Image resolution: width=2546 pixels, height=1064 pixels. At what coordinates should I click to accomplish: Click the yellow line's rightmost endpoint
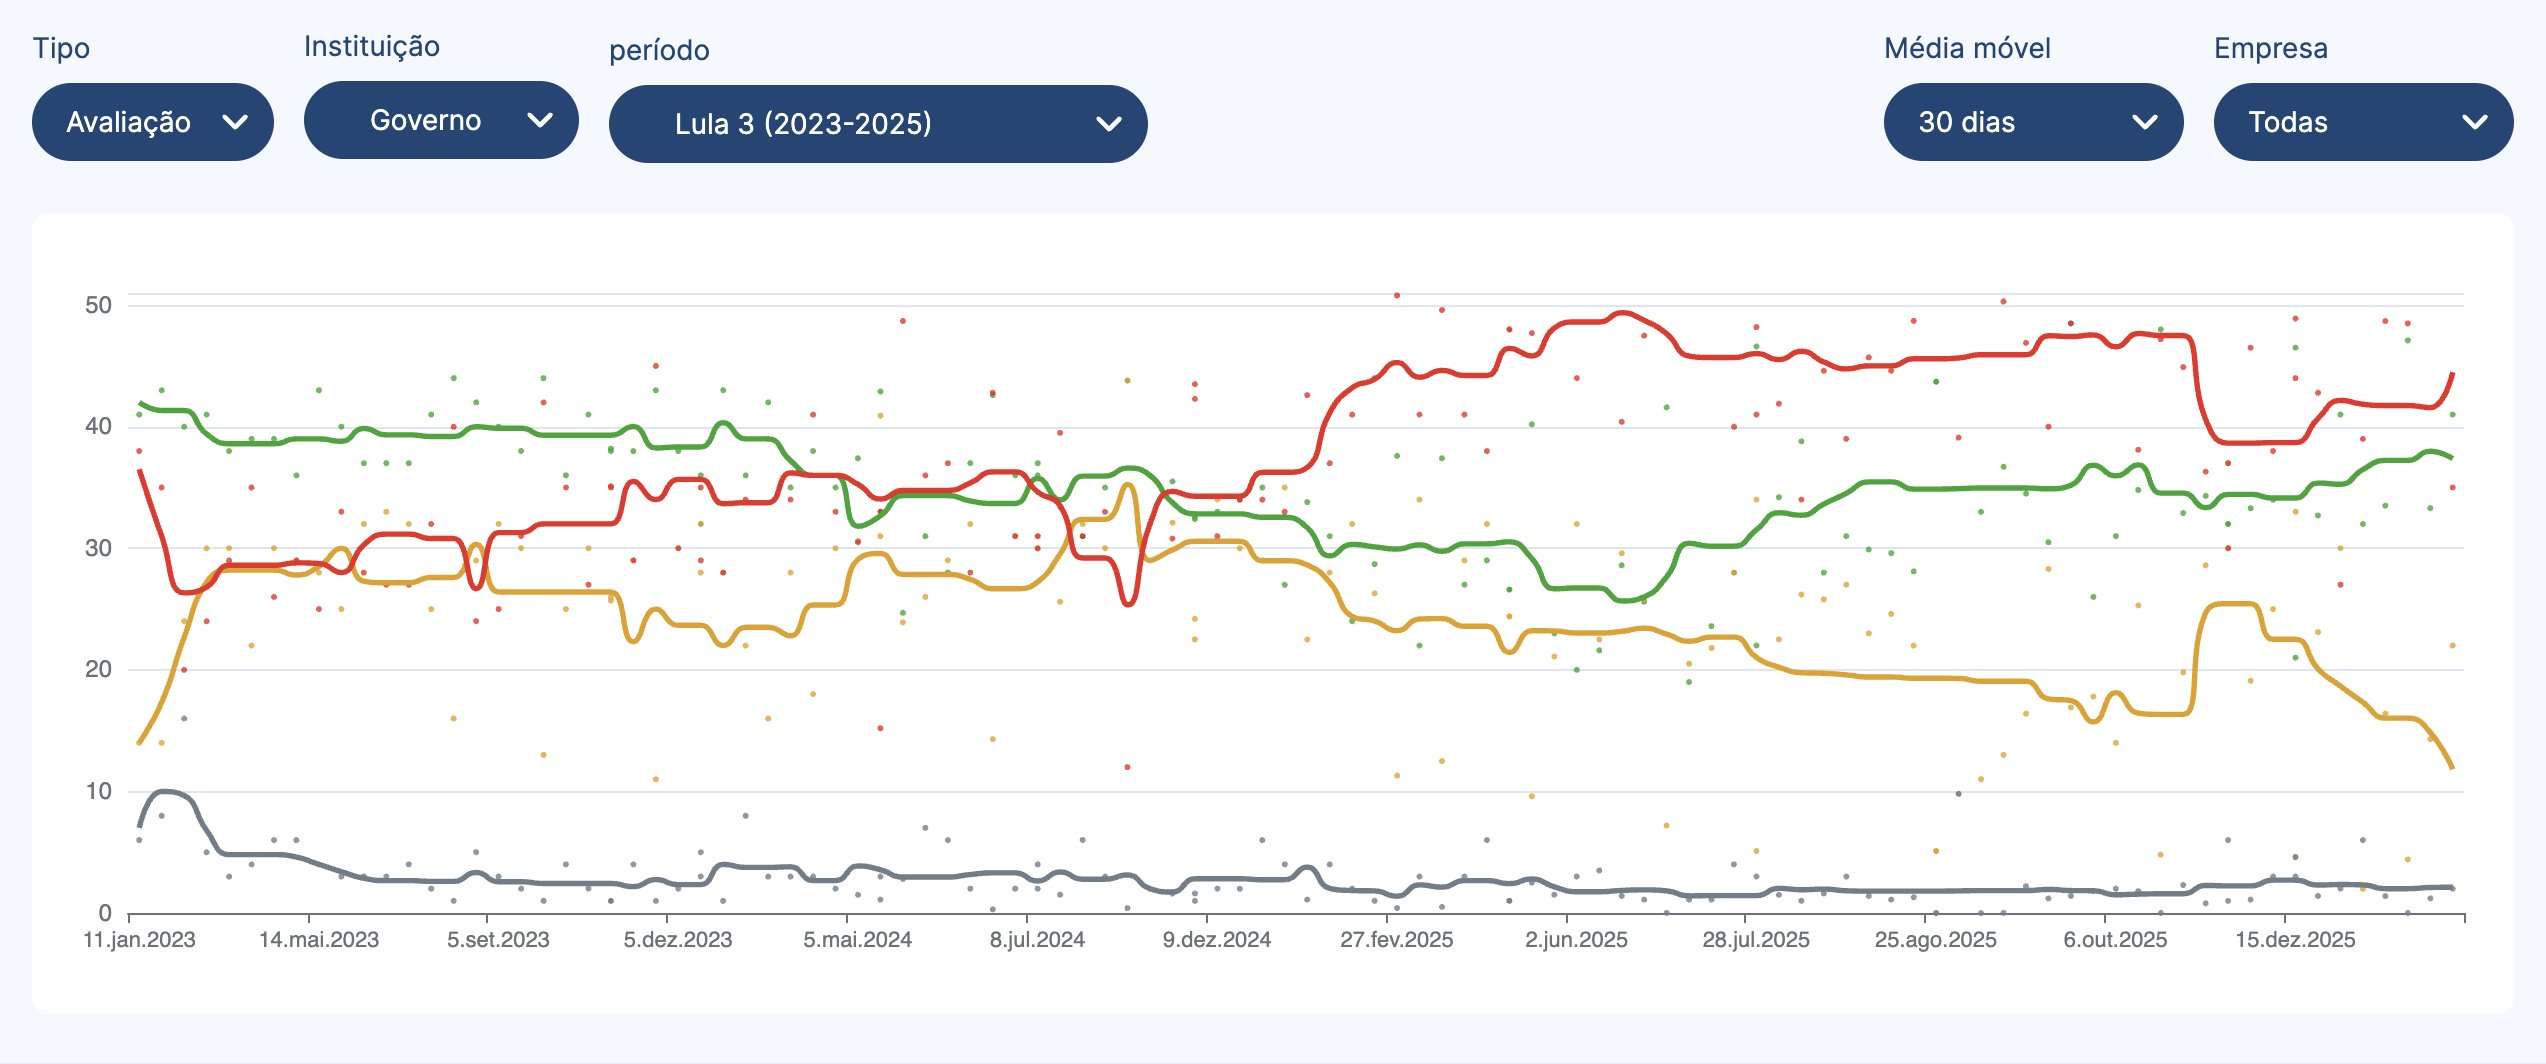2453,768
